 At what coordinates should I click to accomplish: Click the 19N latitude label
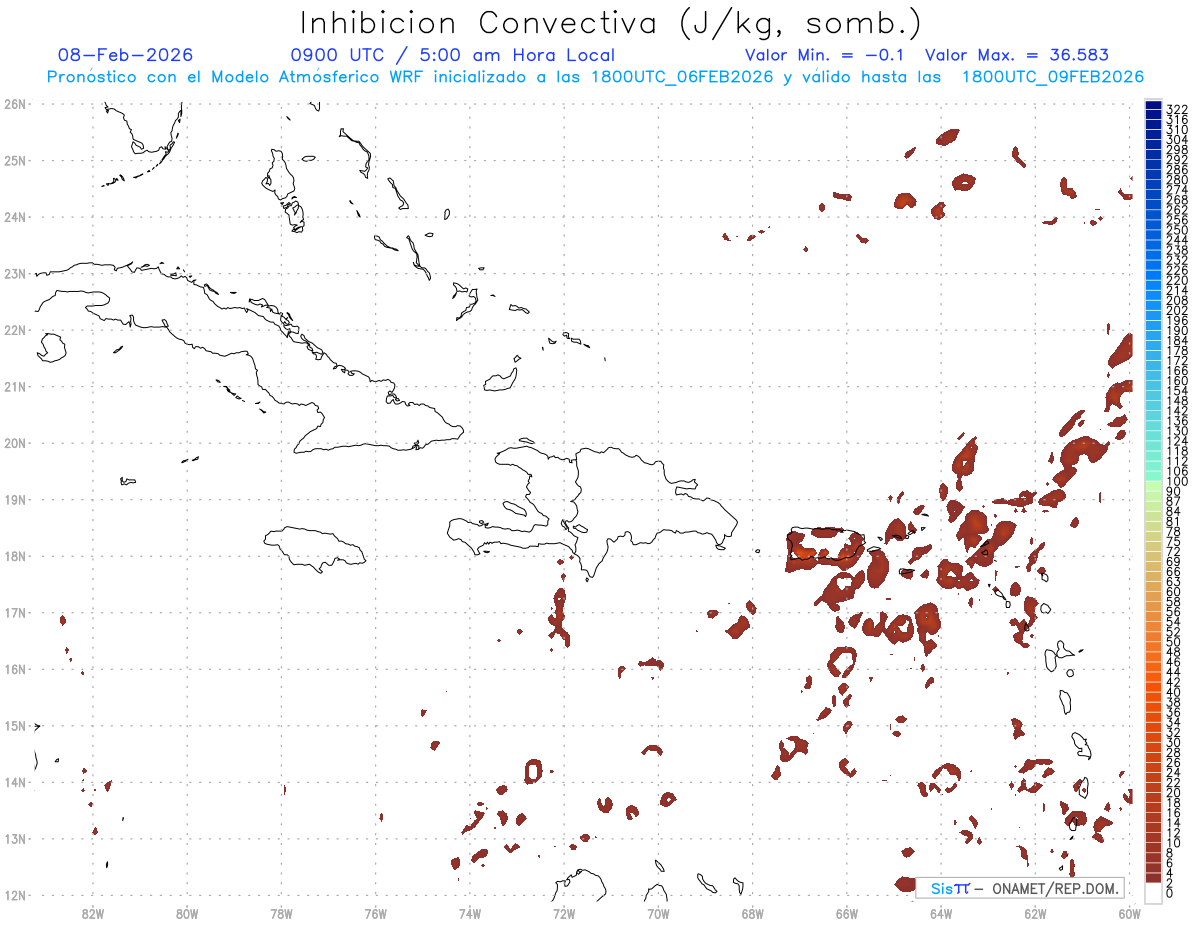click(x=14, y=499)
